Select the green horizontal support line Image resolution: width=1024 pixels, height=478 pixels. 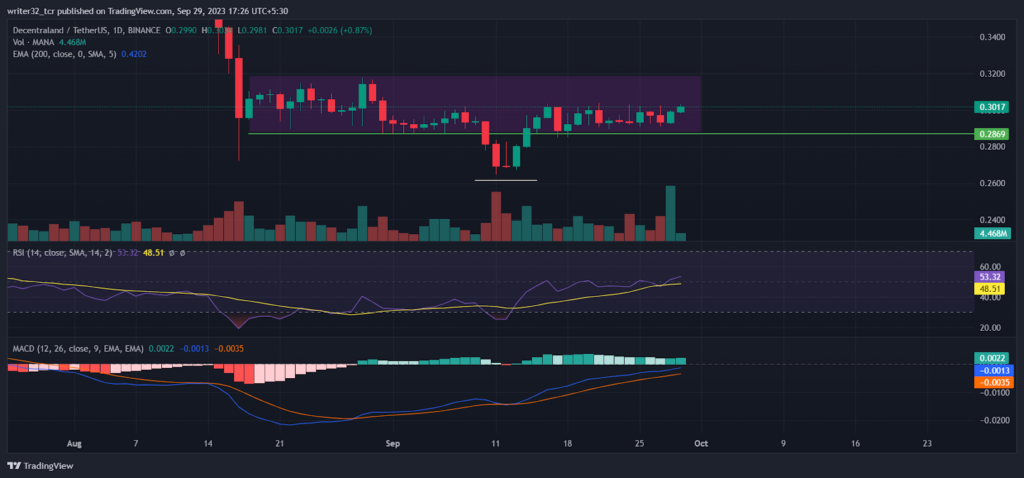[x=611, y=134]
